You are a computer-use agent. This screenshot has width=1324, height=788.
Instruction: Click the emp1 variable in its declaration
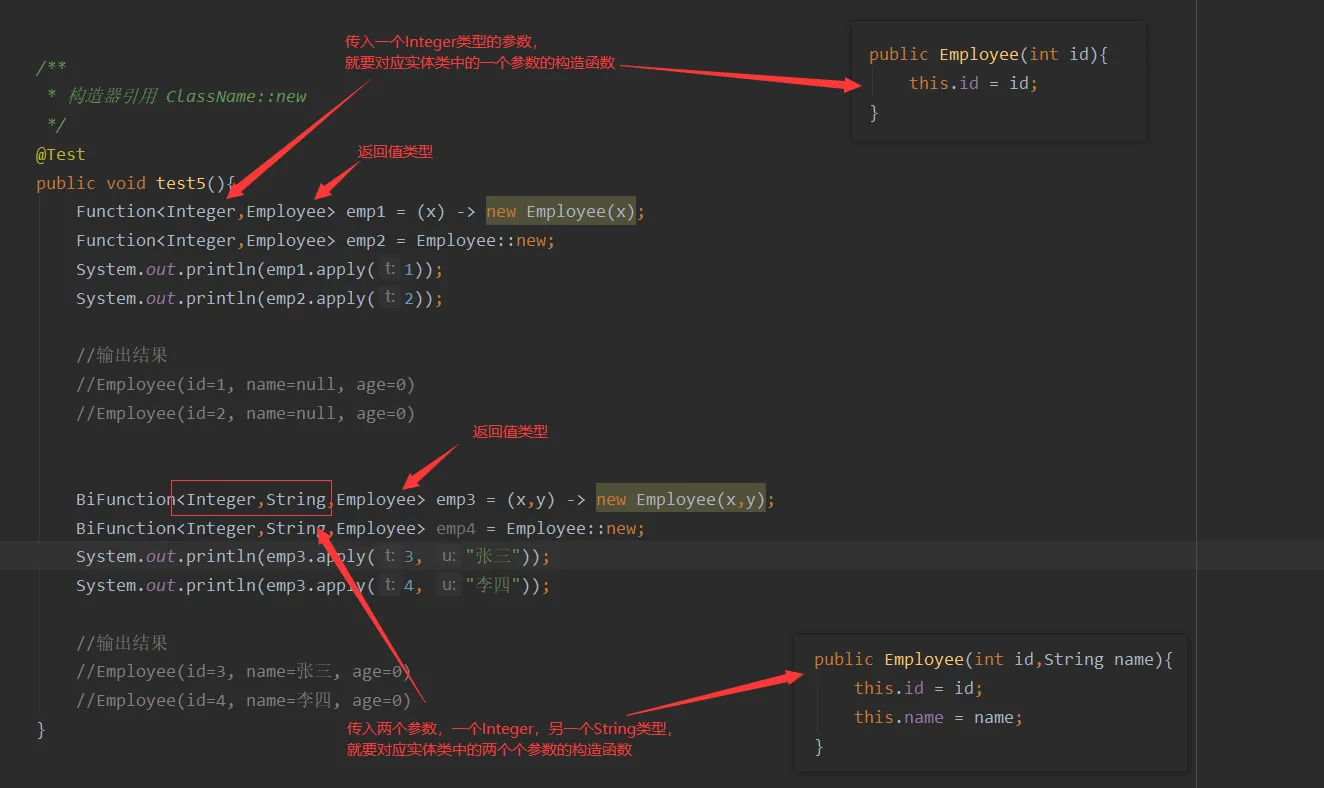tap(366, 212)
